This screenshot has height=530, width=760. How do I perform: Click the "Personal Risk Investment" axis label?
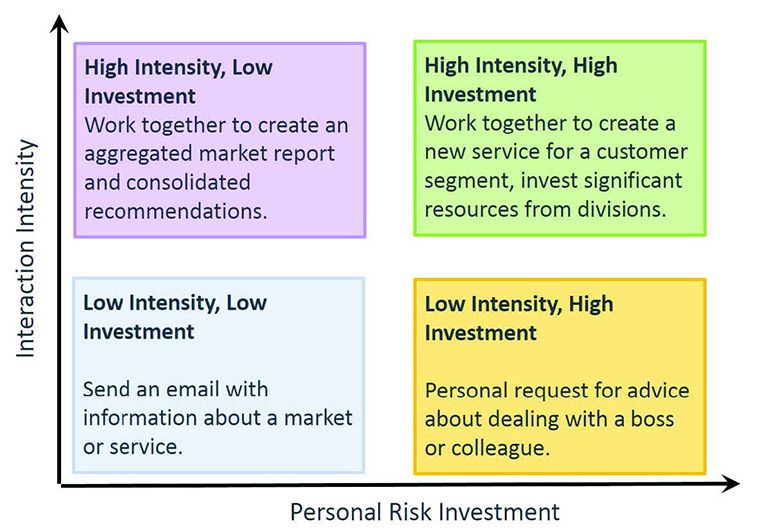425,511
